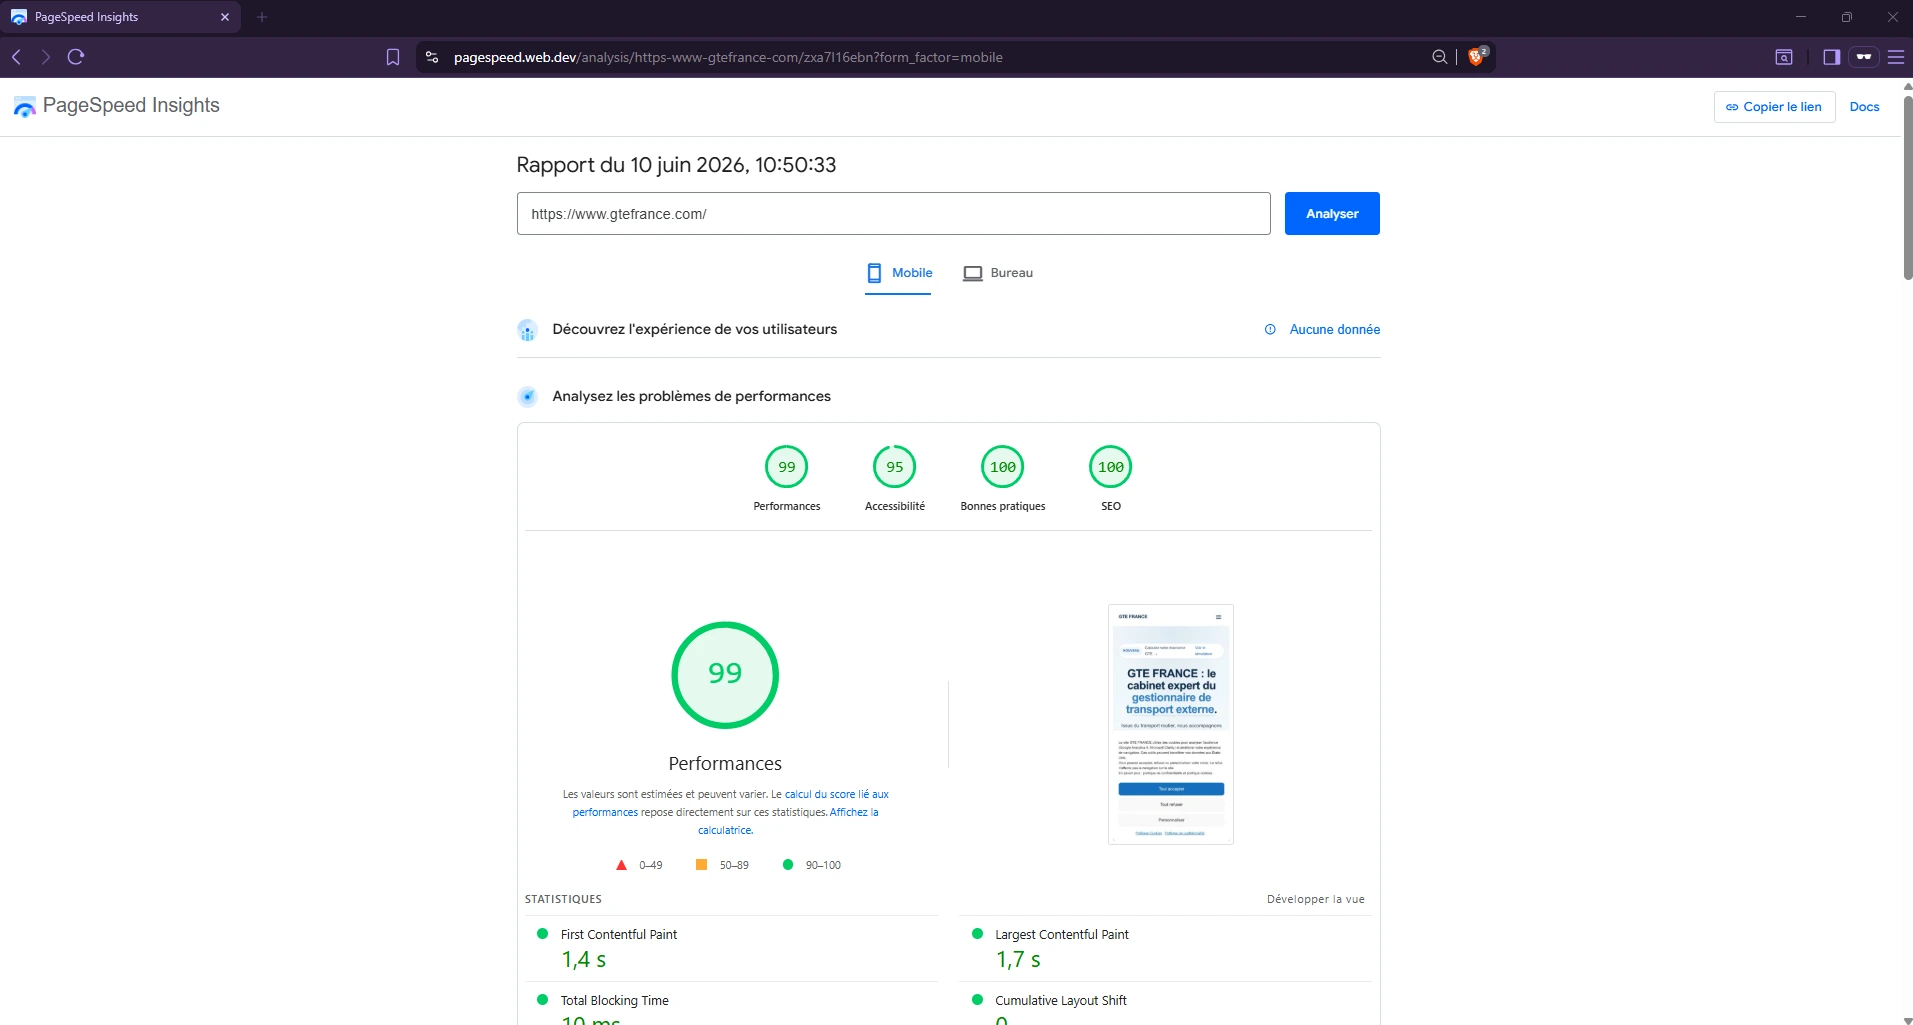The image size is (1913, 1025).
Task: Open site settings icon in address bar
Action: click(432, 57)
